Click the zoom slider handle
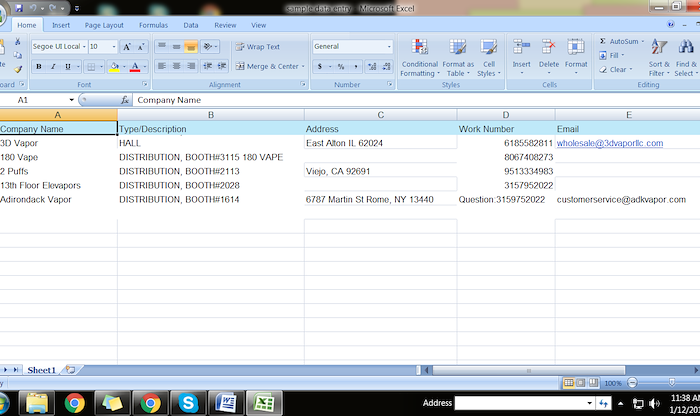This screenshot has height=416, width=700. (x=672, y=383)
